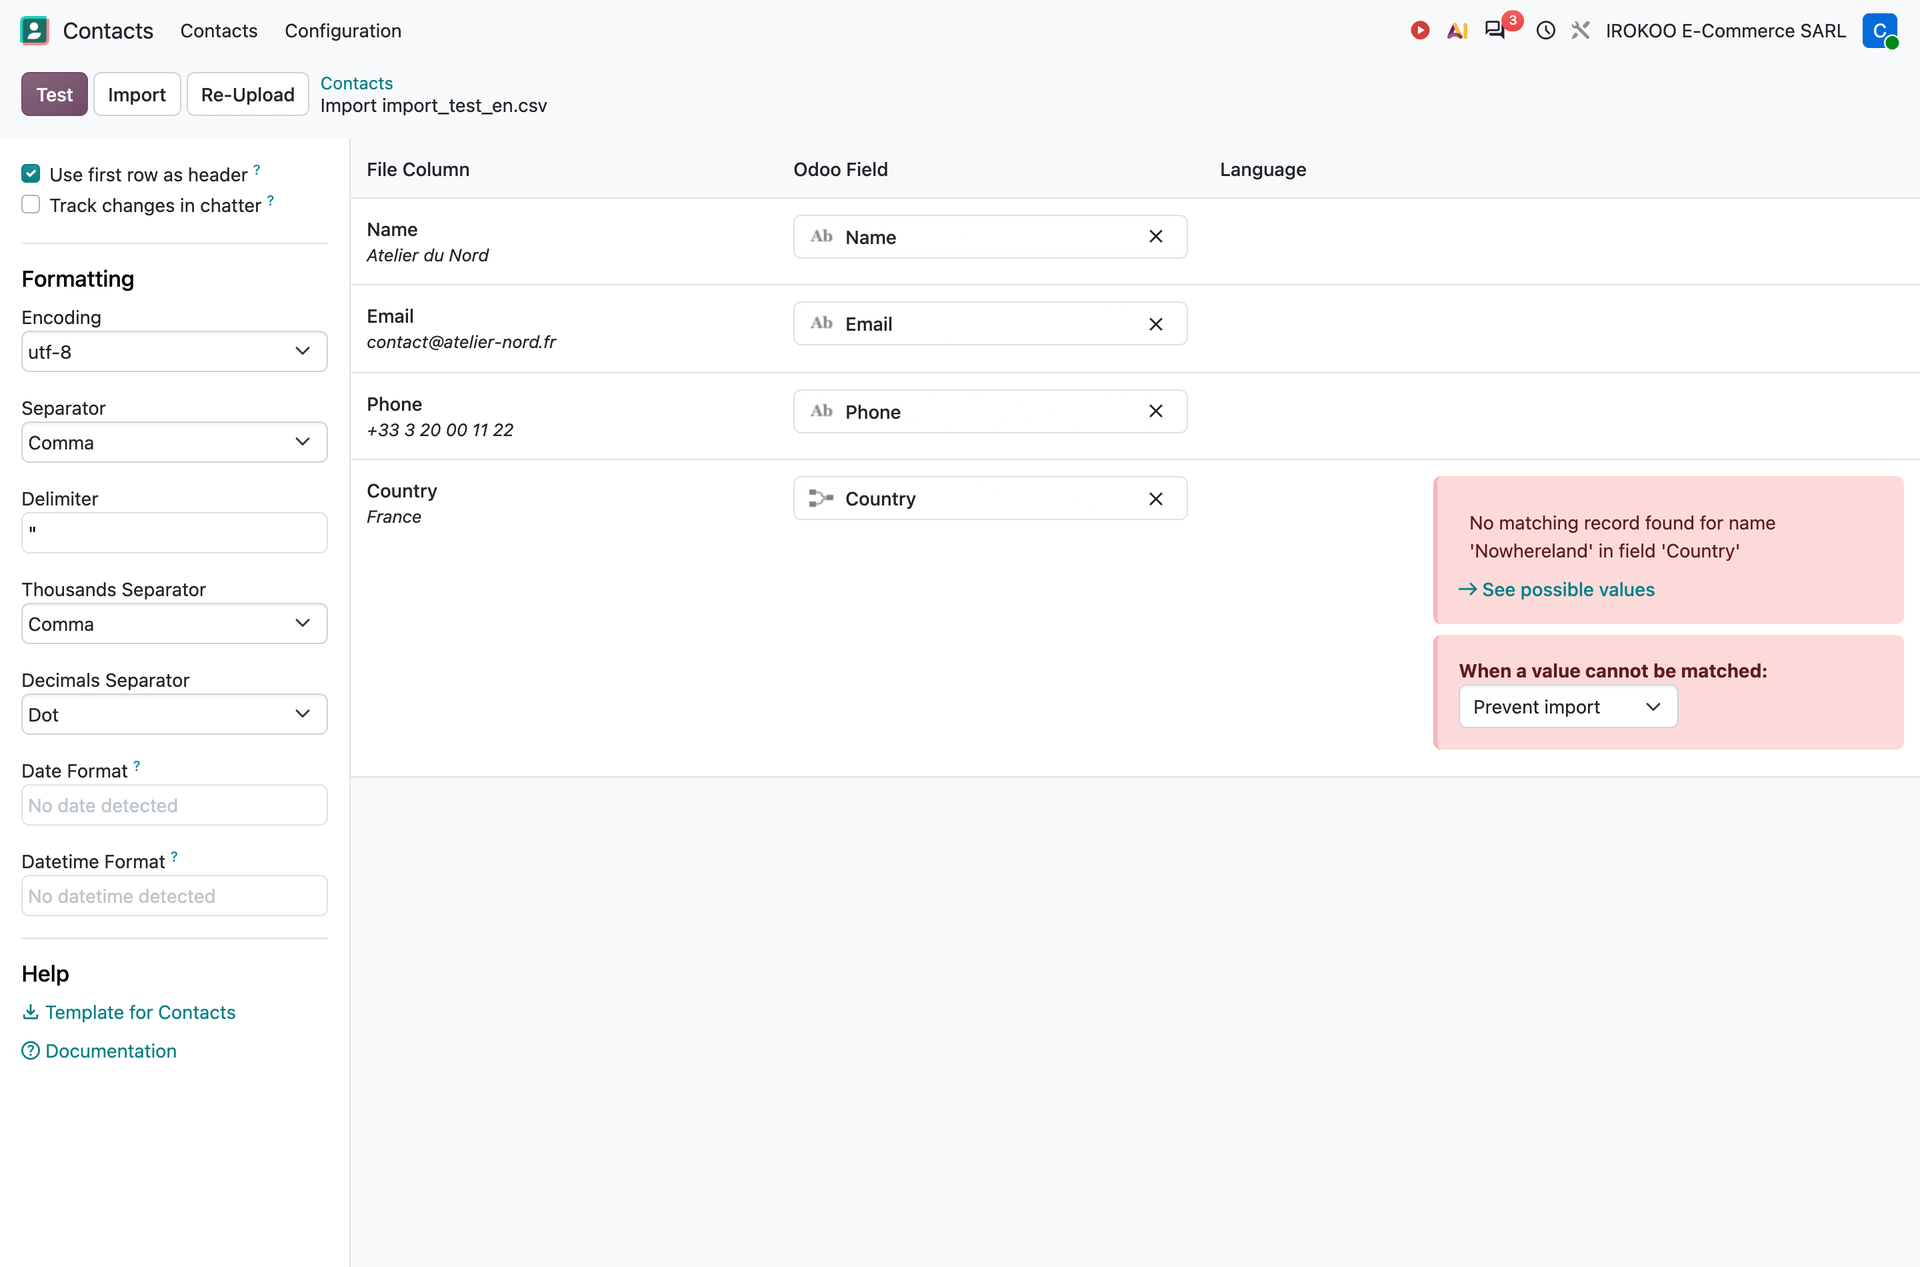1920x1267 pixels.
Task: Click help mark beside Datetime Format
Action: click(x=174, y=857)
